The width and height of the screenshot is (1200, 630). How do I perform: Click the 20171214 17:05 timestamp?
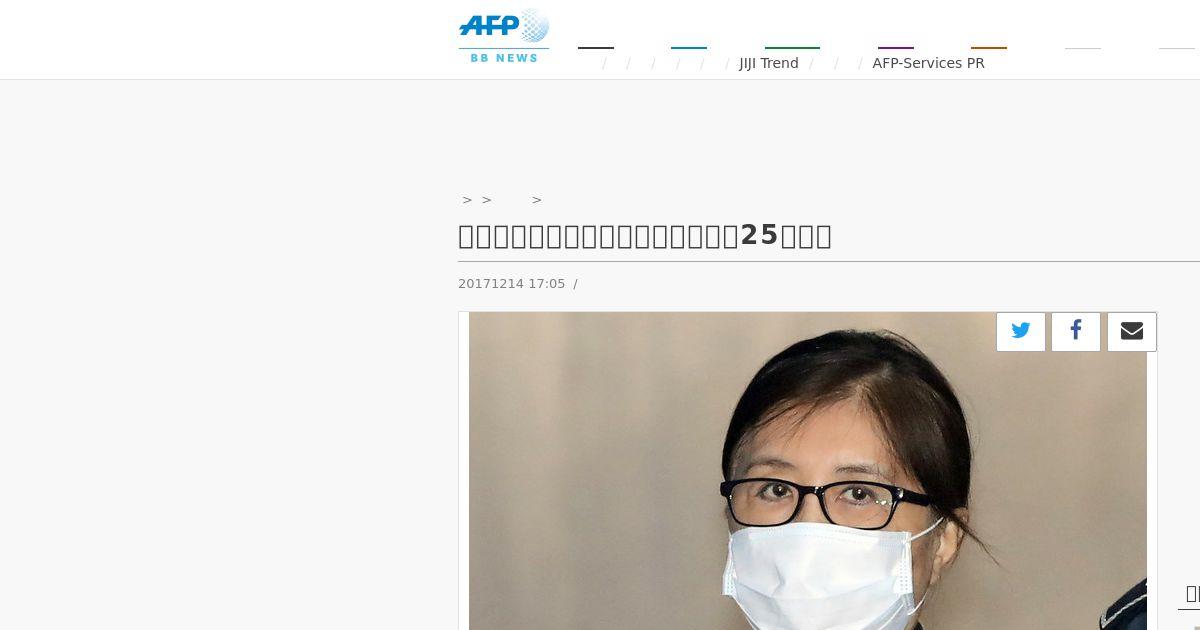pyautogui.click(x=512, y=284)
